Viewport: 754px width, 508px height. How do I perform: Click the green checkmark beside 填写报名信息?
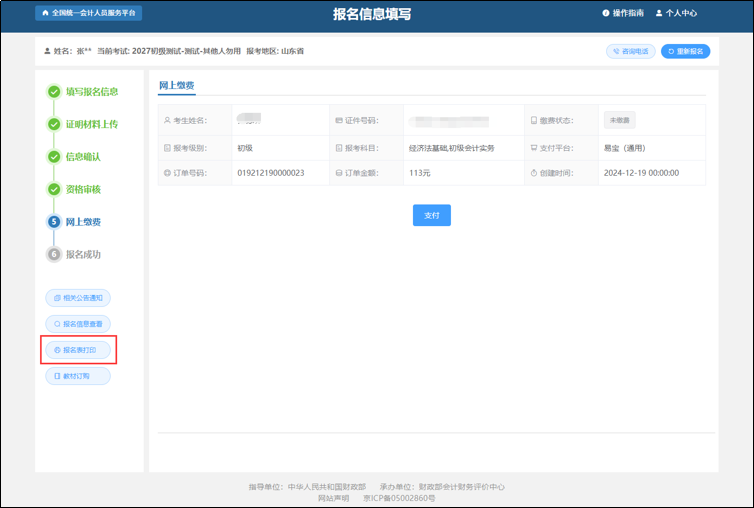[x=54, y=92]
